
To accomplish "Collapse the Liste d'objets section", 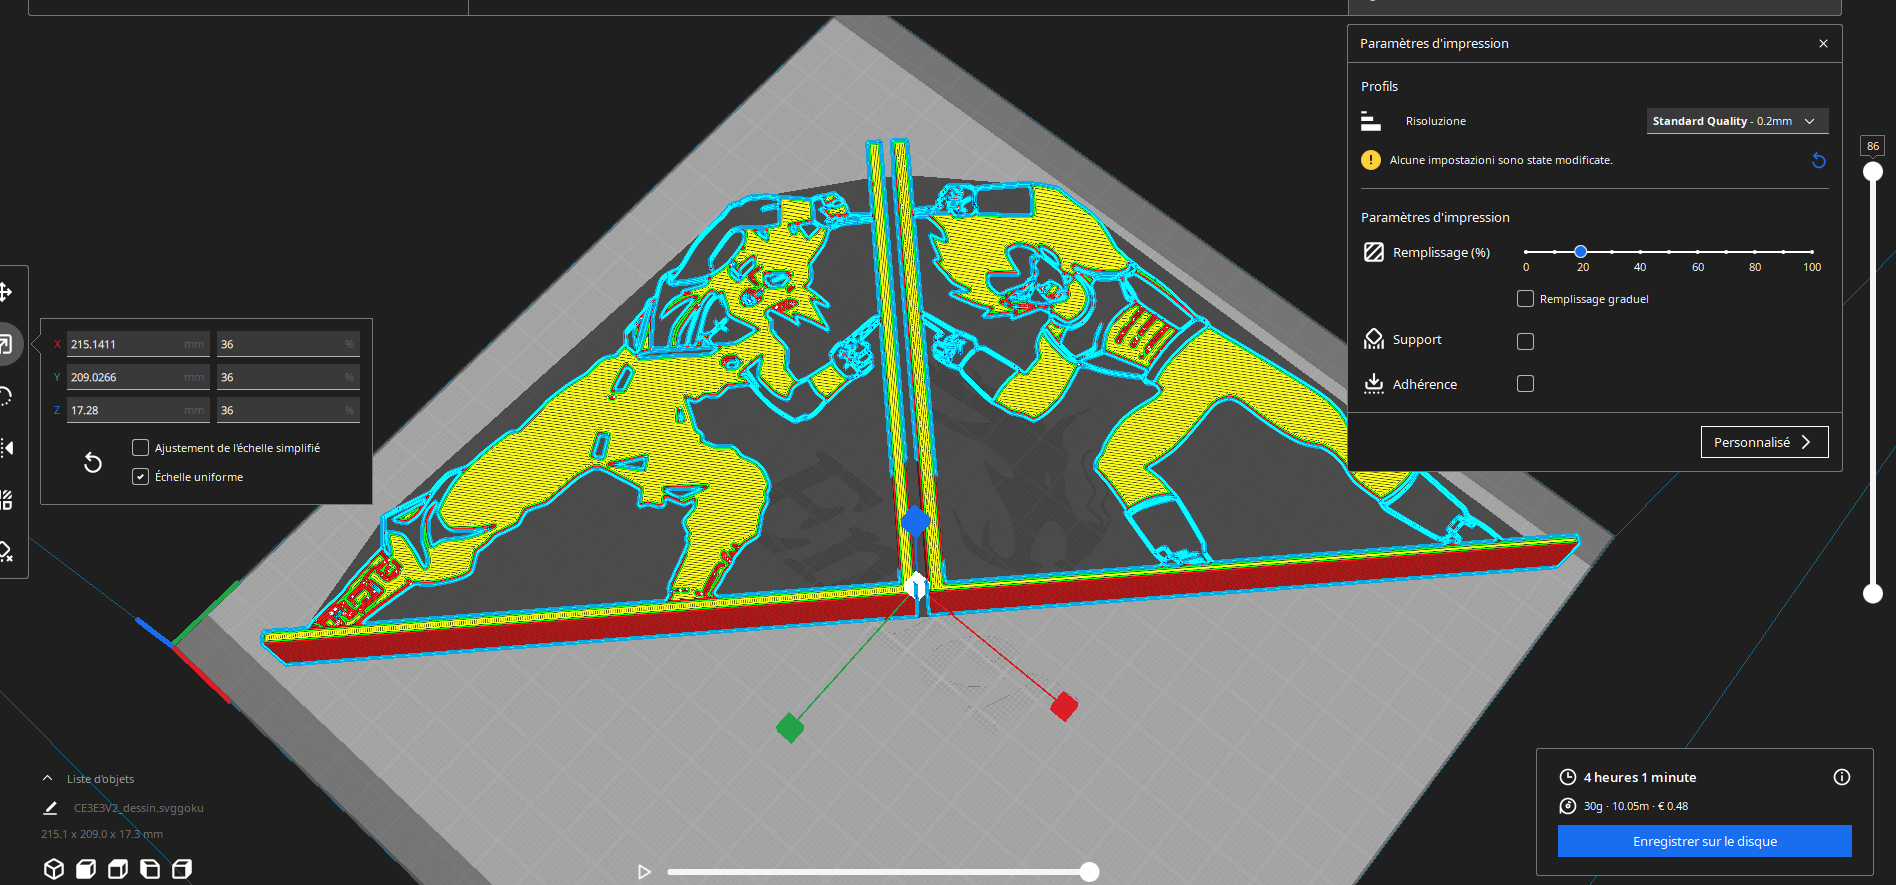I will point(47,778).
